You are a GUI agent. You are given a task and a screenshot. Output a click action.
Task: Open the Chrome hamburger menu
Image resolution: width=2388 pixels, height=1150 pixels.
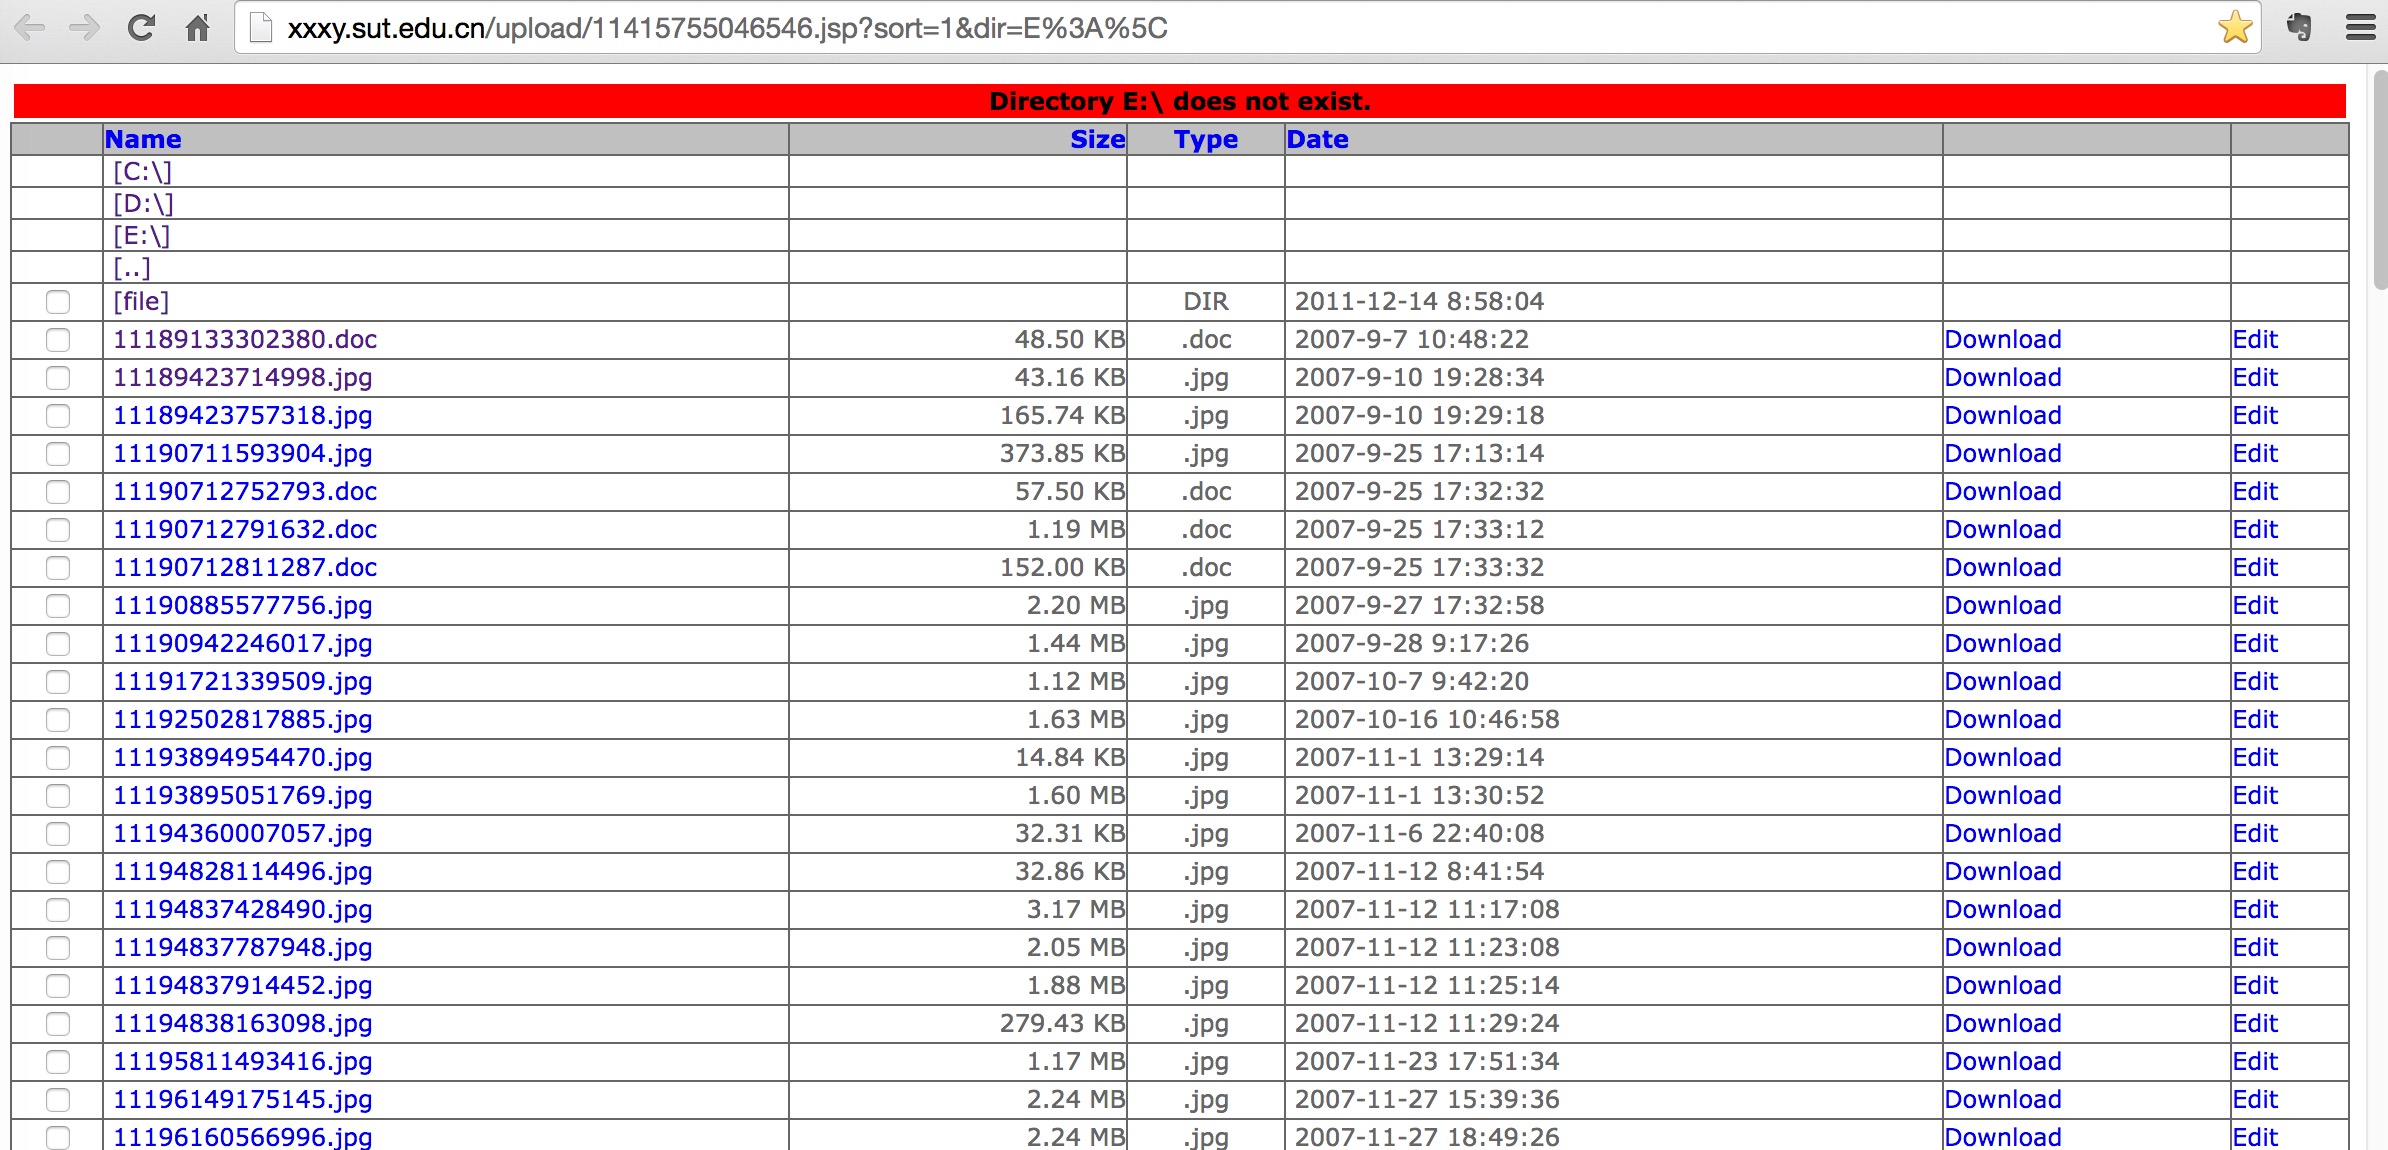pos(2361,28)
